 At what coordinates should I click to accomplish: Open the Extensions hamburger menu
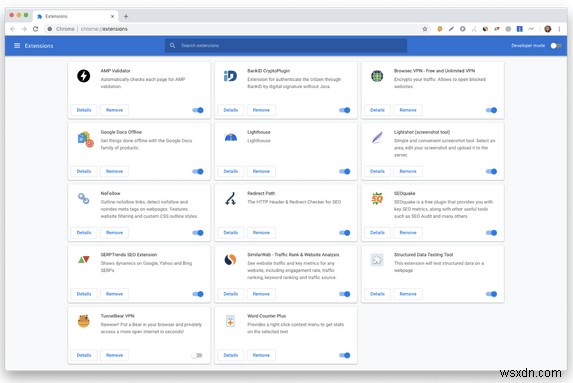pos(17,46)
